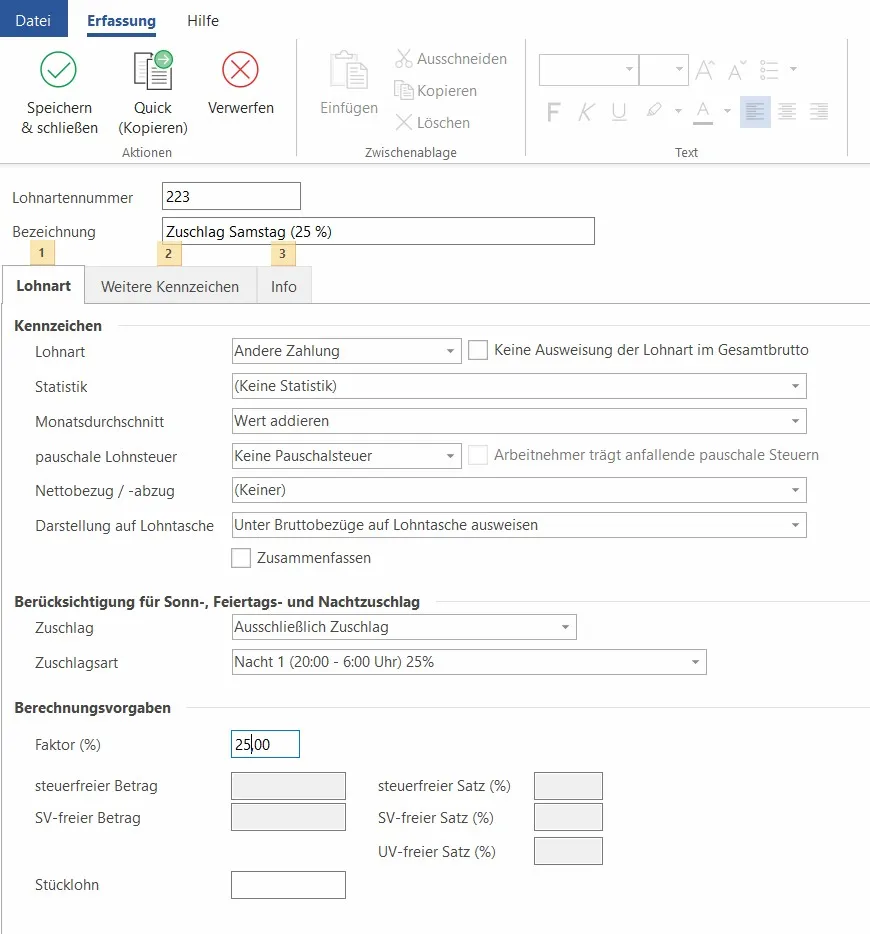
Task: Open the Zuschlagsart dropdown
Action: 695,663
